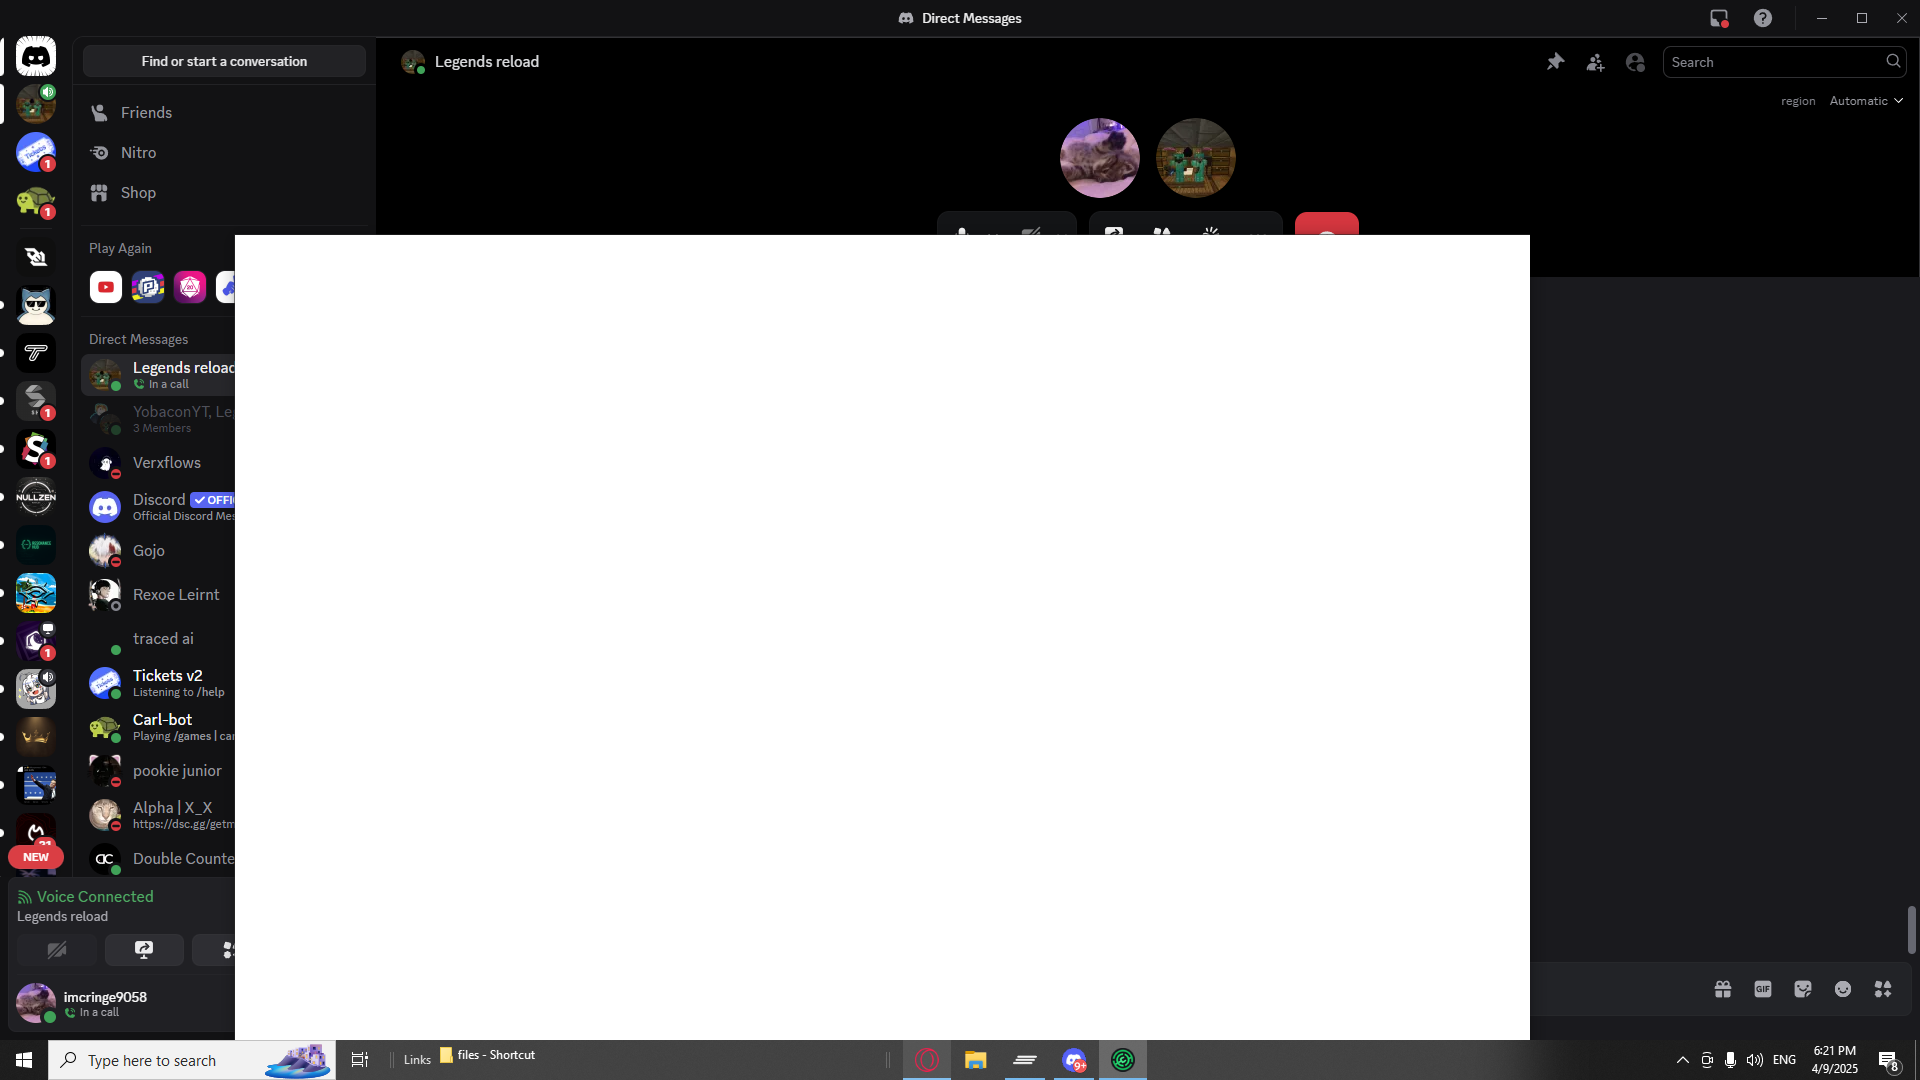Open the GIF picker

click(x=1763, y=989)
